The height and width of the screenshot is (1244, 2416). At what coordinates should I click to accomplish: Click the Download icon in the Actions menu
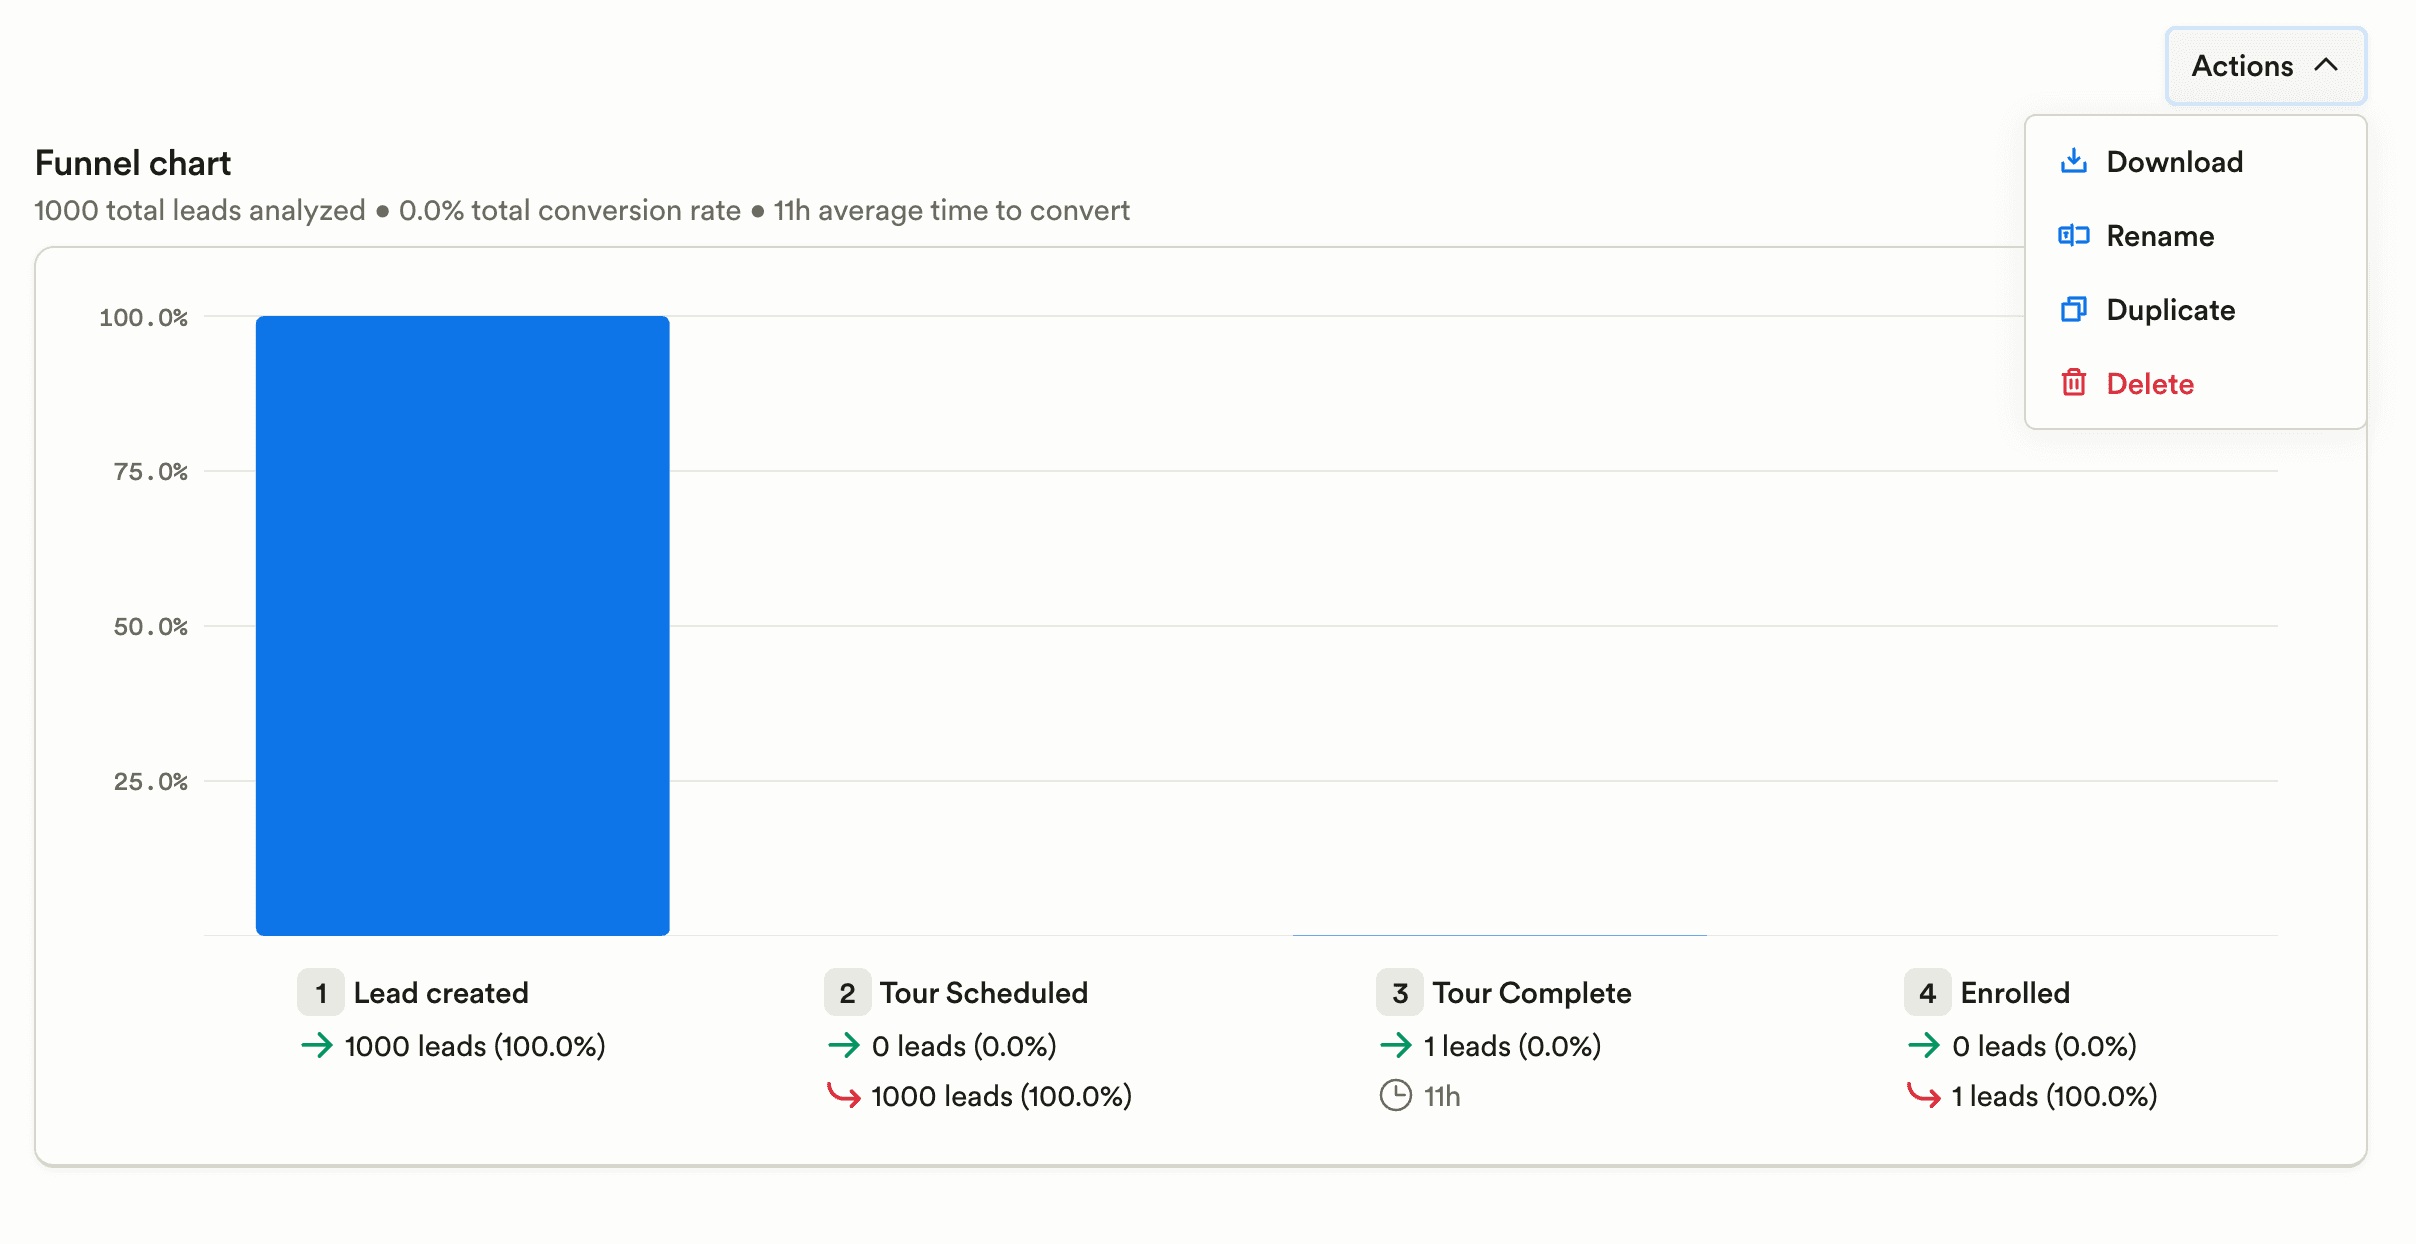coord(2074,161)
